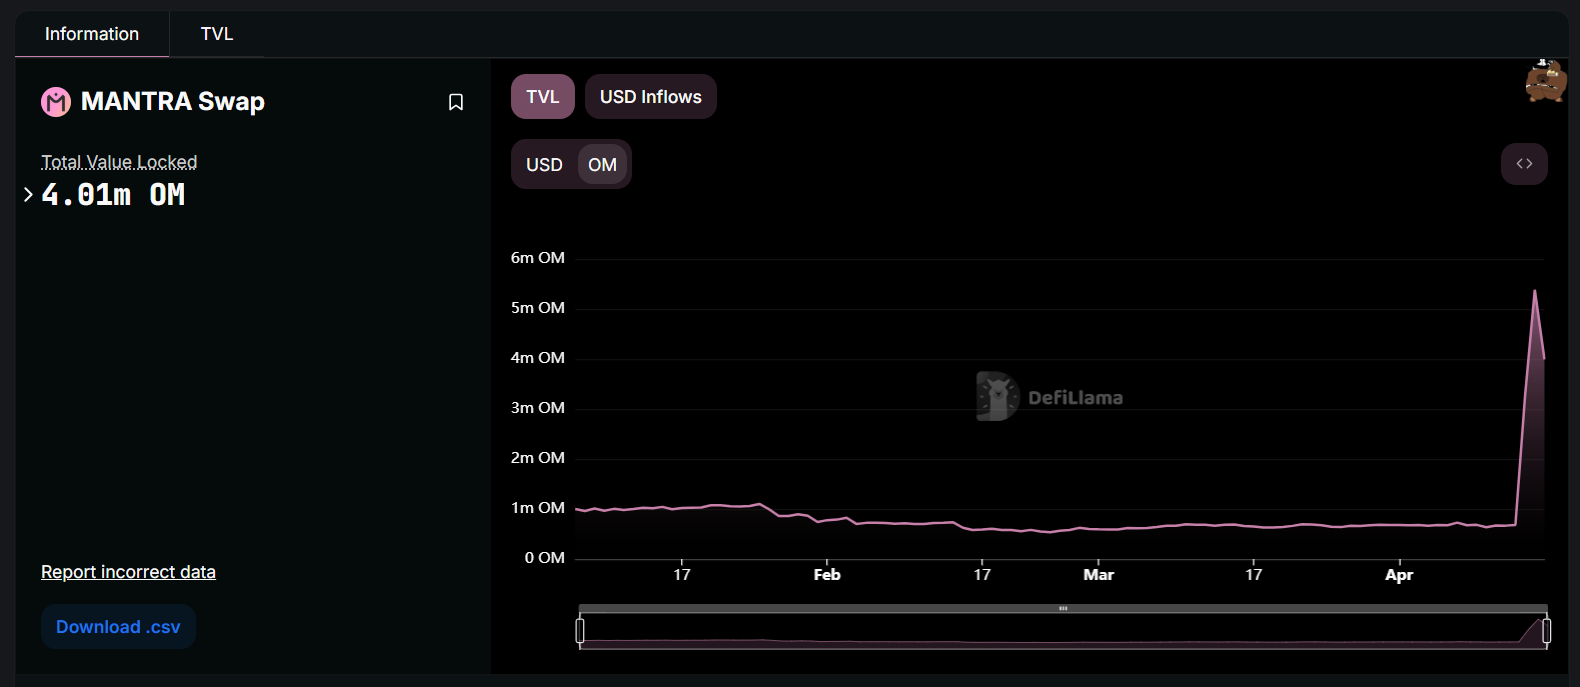1580x687 pixels.
Task: Click the Feb label on the chart axis
Action: point(827,575)
